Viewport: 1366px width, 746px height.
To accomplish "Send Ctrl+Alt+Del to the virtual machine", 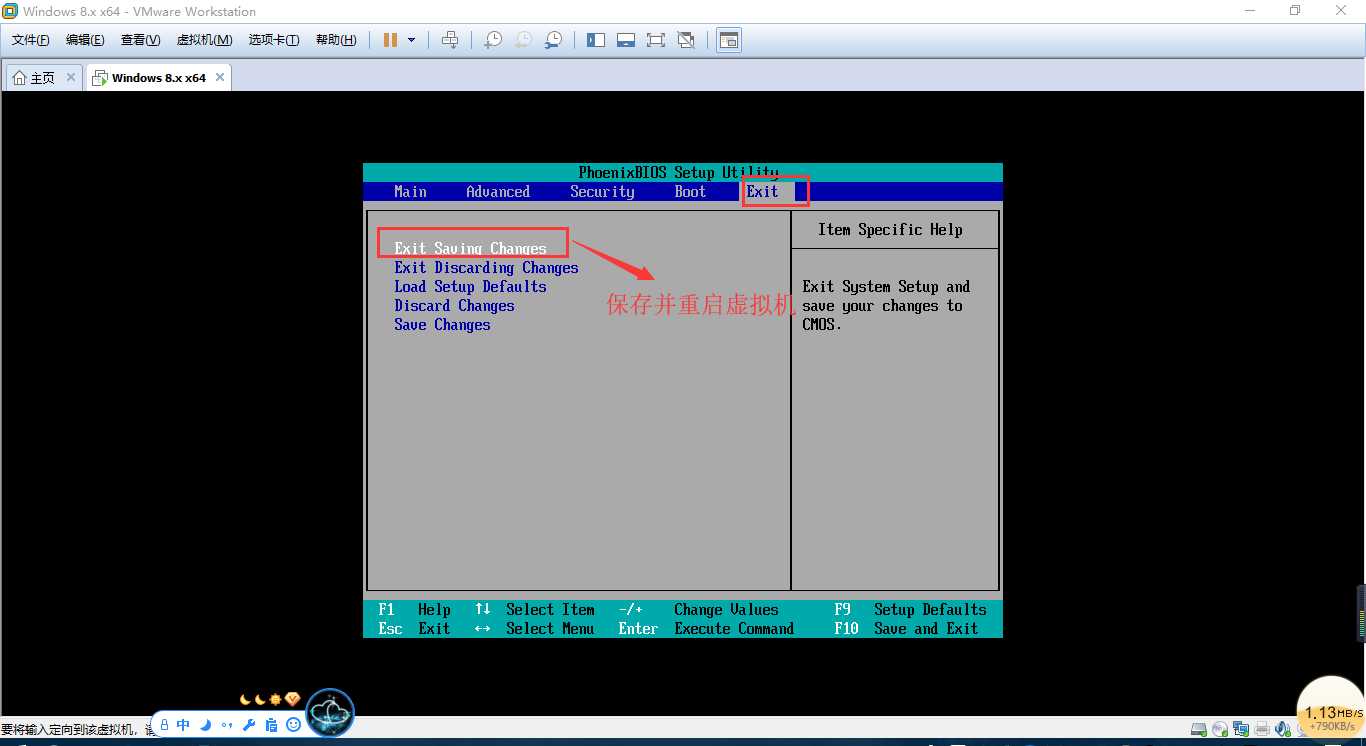I will 450,40.
